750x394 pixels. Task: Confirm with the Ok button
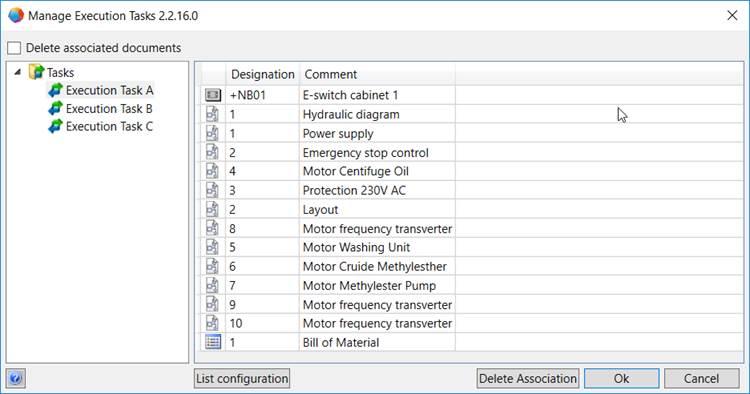(621, 379)
